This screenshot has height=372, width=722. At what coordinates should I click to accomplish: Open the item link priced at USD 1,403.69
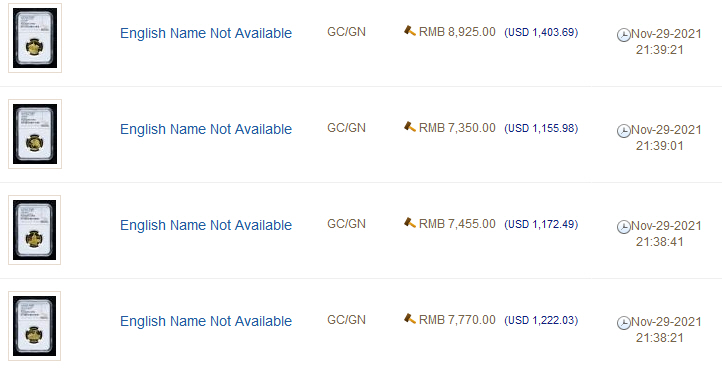pyautogui.click(x=206, y=33)
